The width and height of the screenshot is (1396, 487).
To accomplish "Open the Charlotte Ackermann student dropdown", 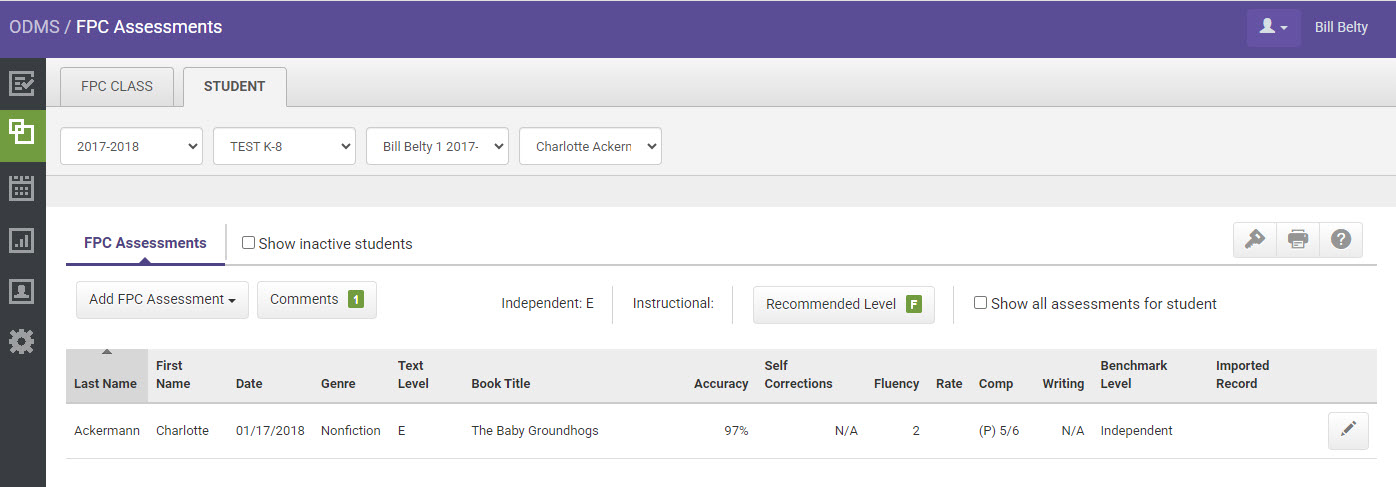I will (x=590, y=146).
